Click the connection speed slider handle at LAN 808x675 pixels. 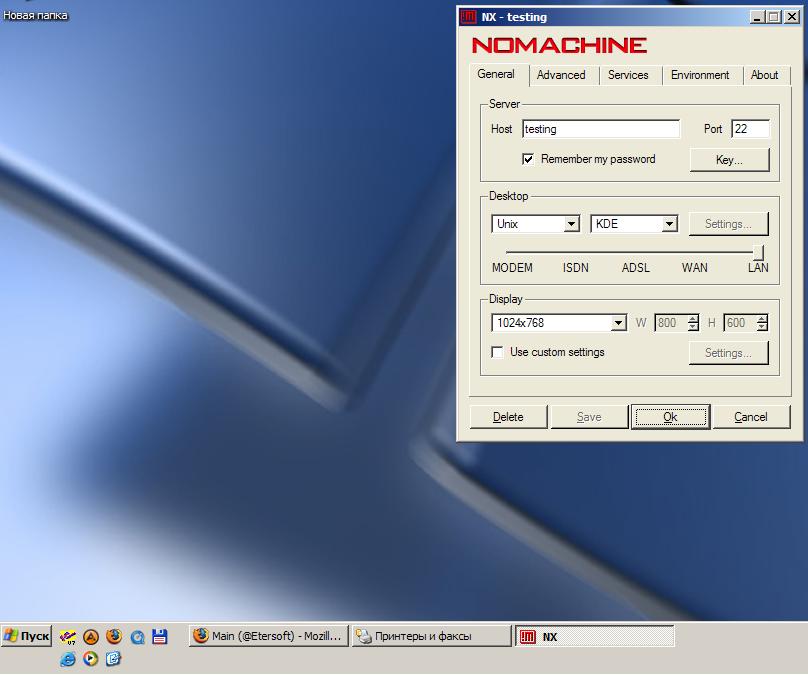[758, 252]
